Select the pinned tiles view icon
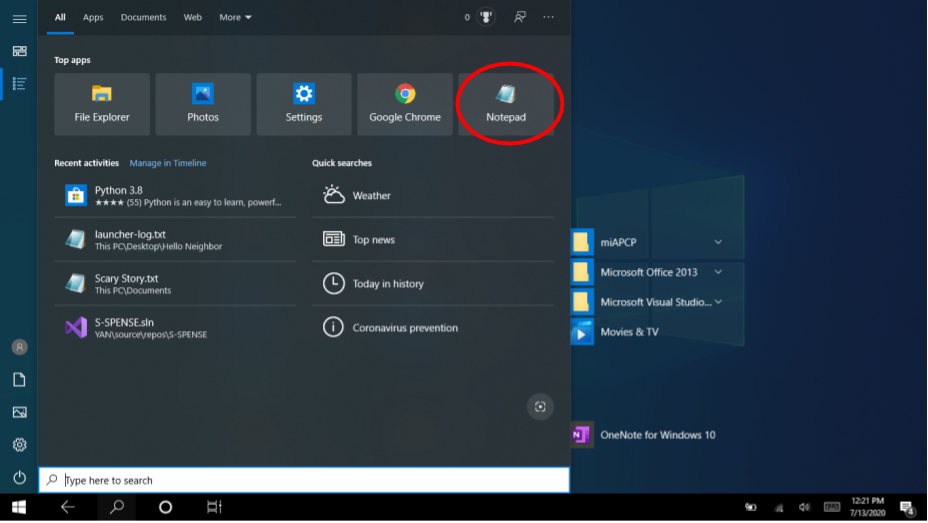Screen dimensions: 928x523 tap(20, 51)
